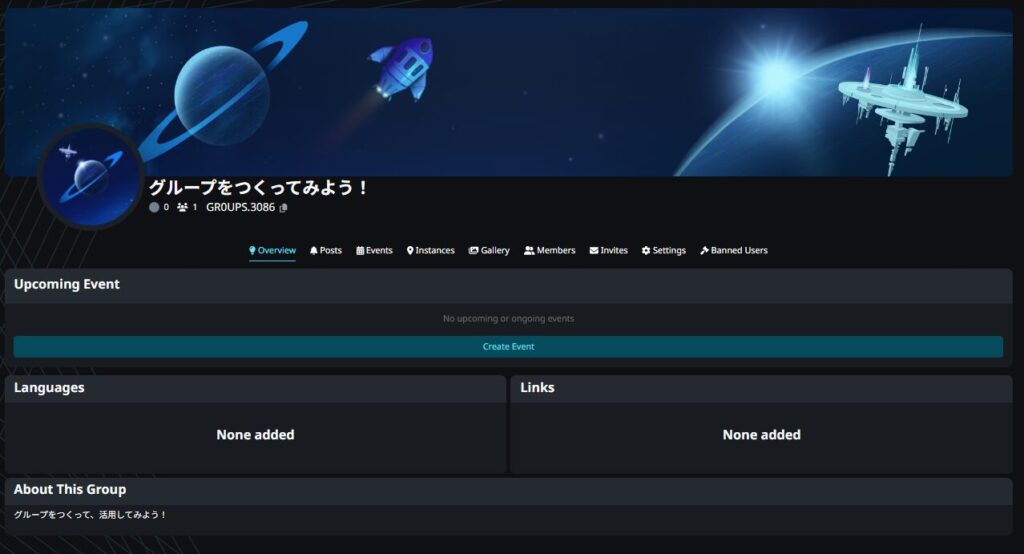Copy the group code with the copy icon
The image size is (1024, 554).
tap(284, 208)
